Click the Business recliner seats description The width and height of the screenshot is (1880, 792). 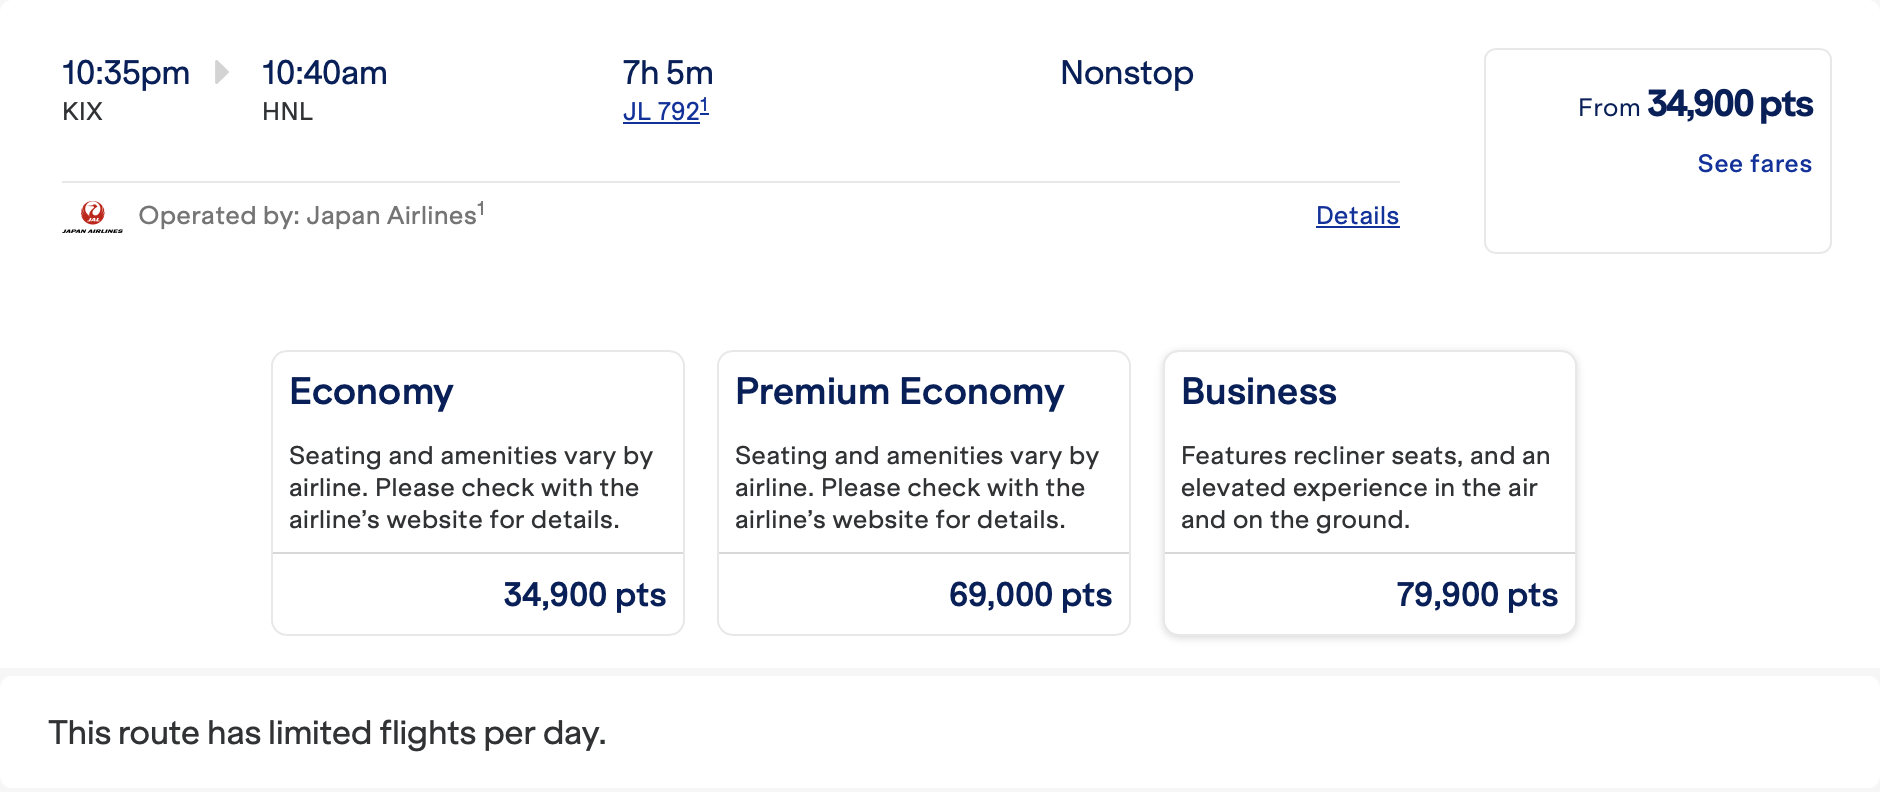[x=1365, y=487]
